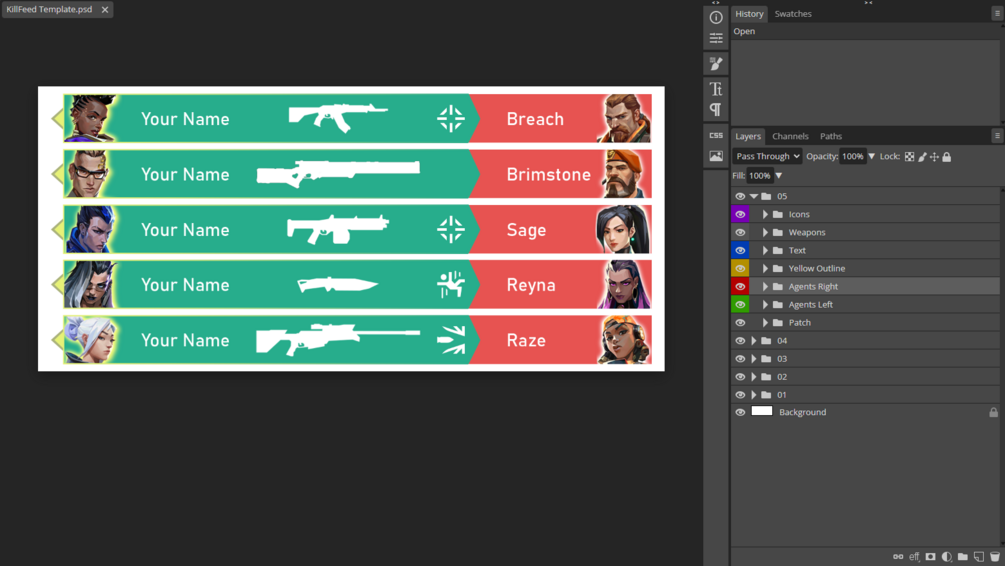Hide the Text folder (blue eye)
1005x566 pixels.
click(740, 250)
